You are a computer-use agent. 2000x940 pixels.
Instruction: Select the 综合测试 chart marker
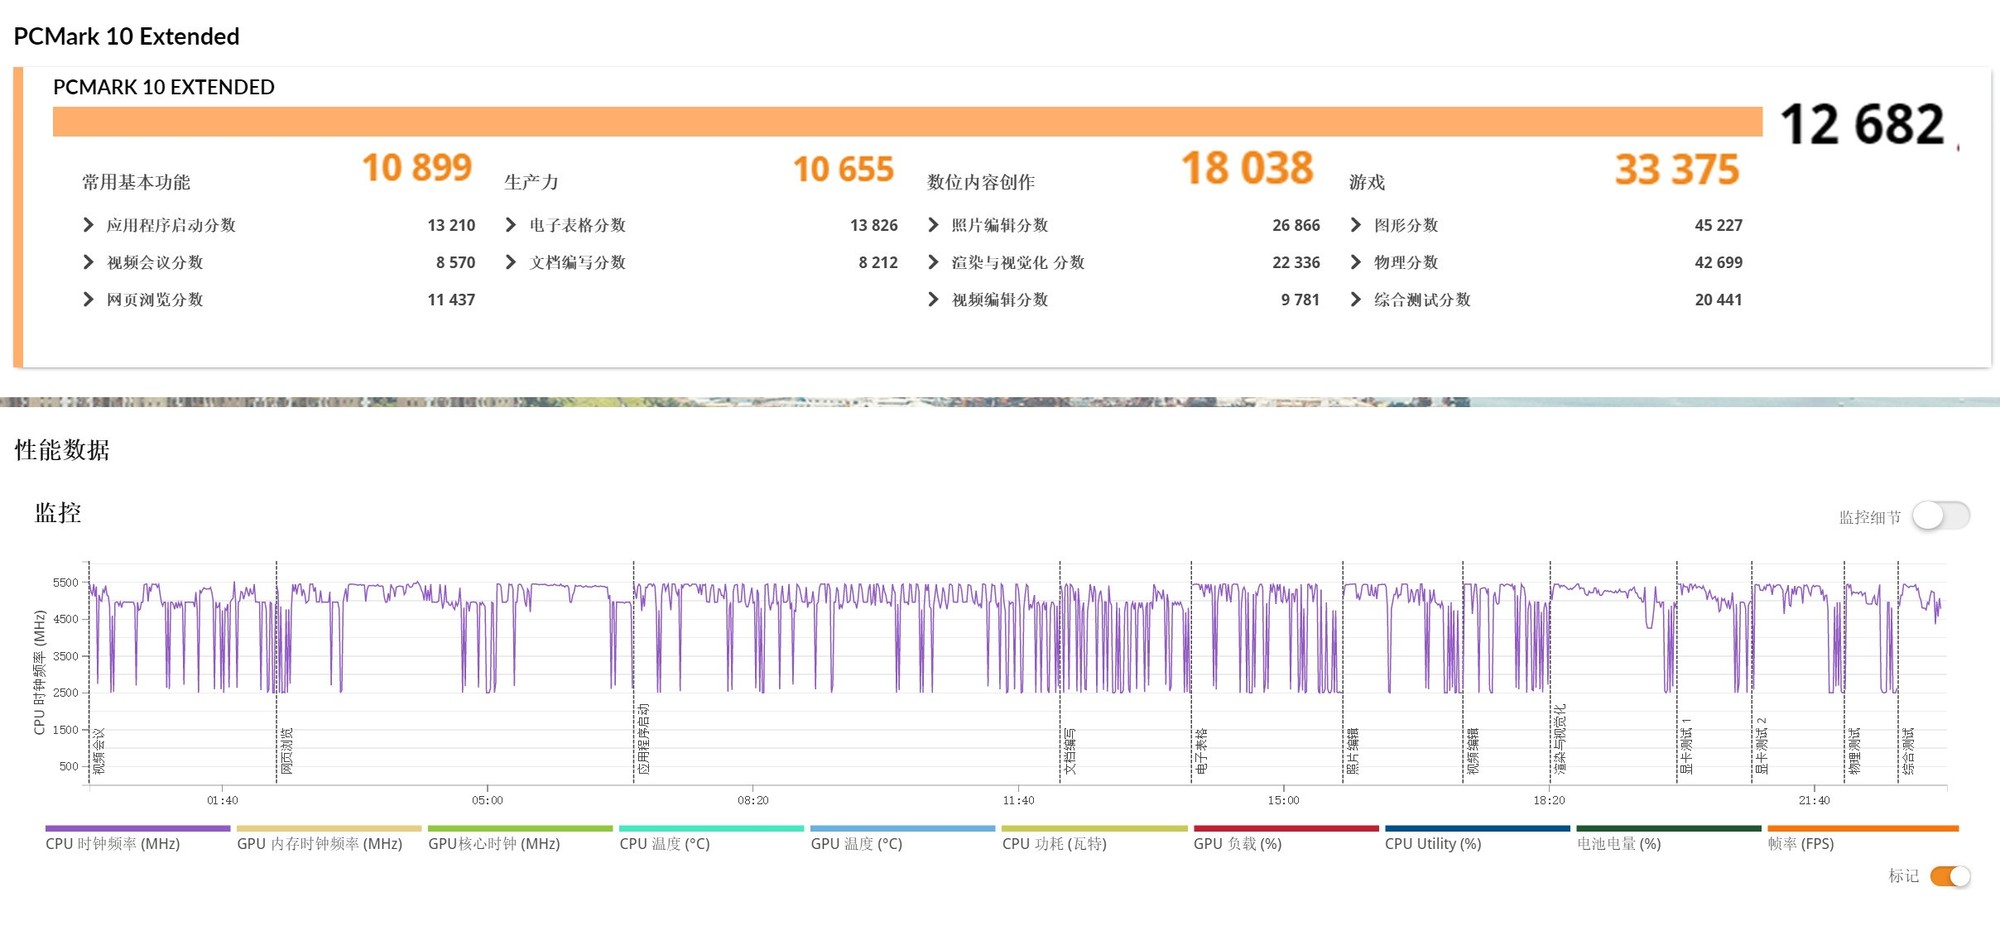(x=1908, y=751)
